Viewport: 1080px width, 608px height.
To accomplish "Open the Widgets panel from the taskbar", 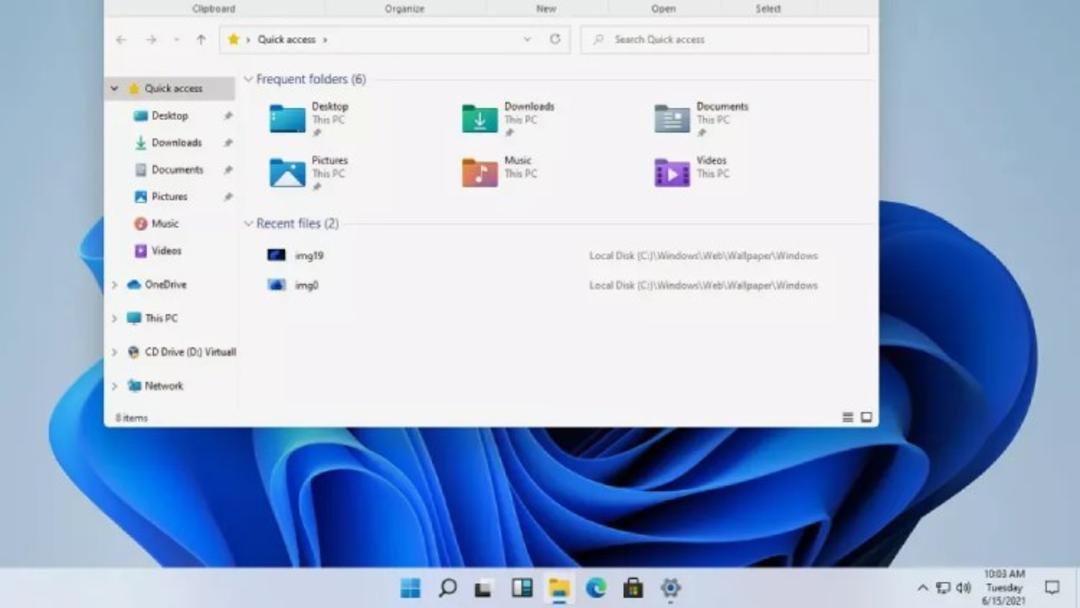I will click(522, 588).
